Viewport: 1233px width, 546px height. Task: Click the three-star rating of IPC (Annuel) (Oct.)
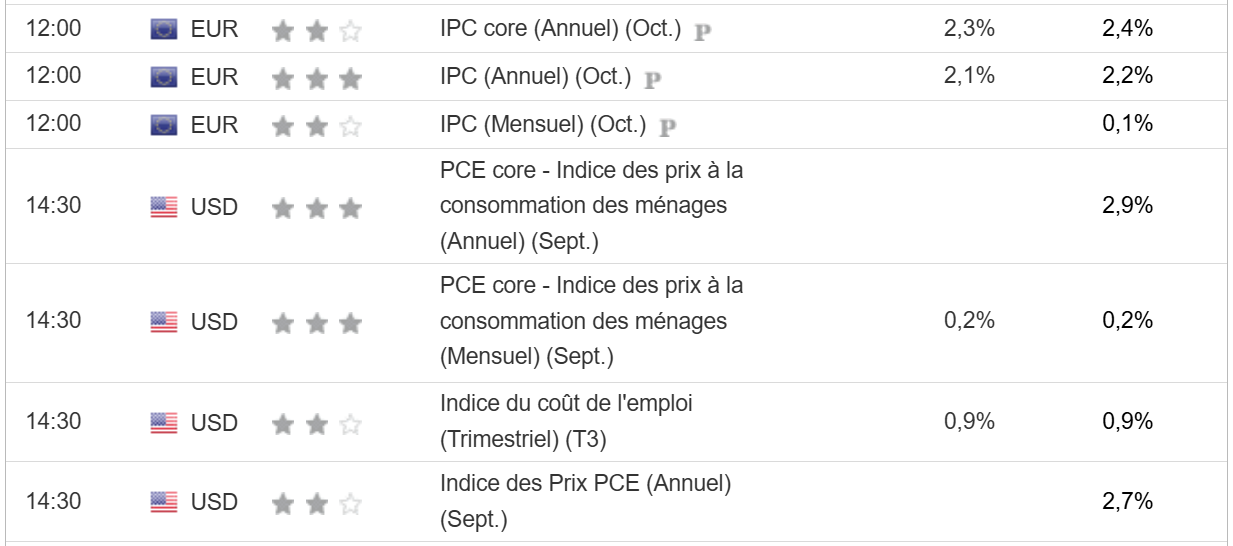coord(316,78)
